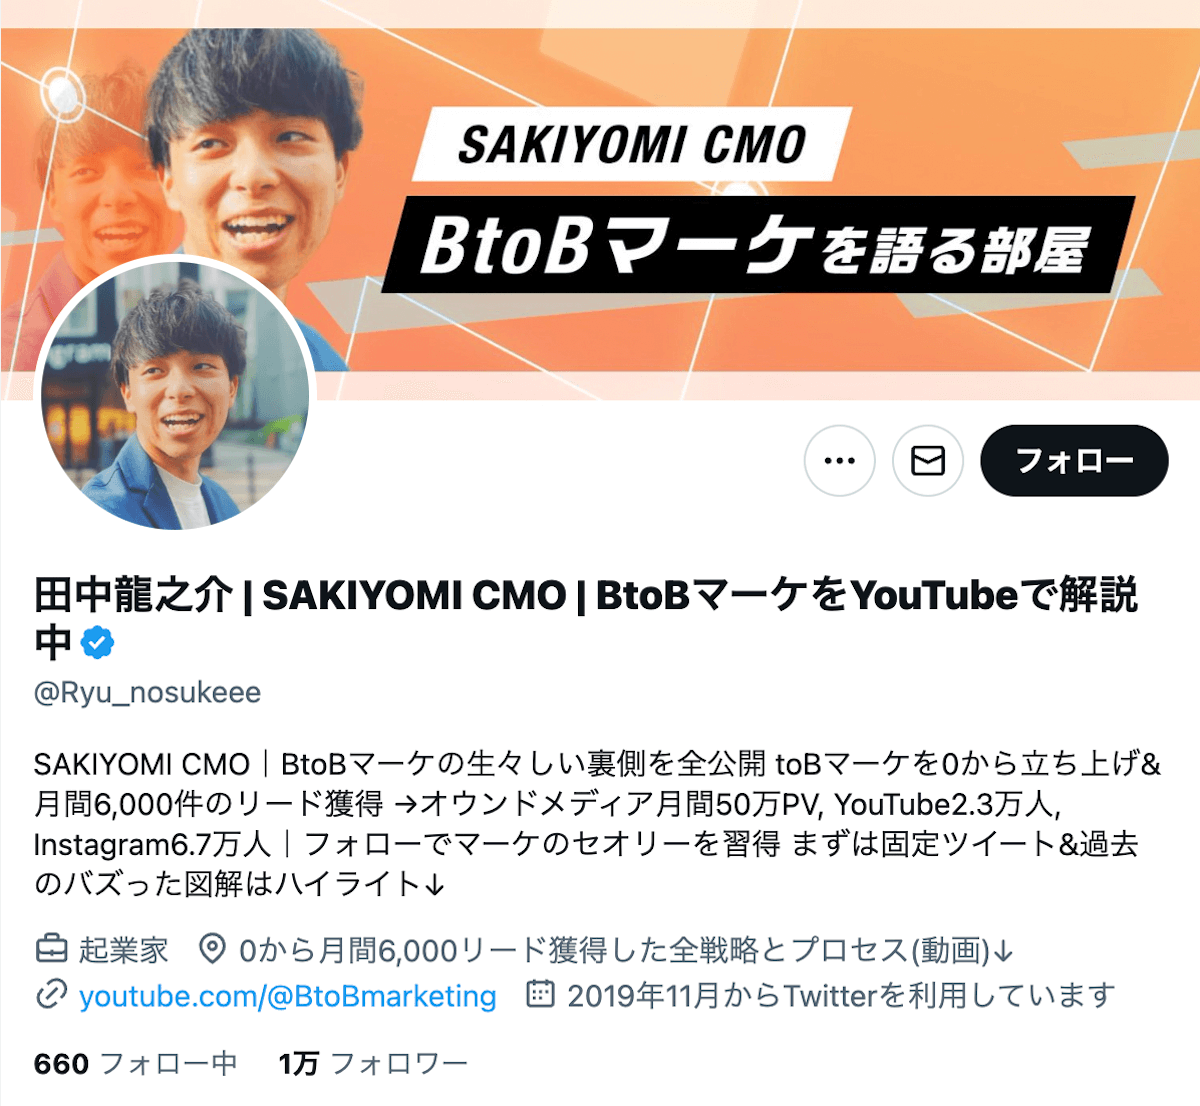This screenshot has height=1106, width=1200.
Task: Click the location pin icon
Action: (x=212, y=948)
